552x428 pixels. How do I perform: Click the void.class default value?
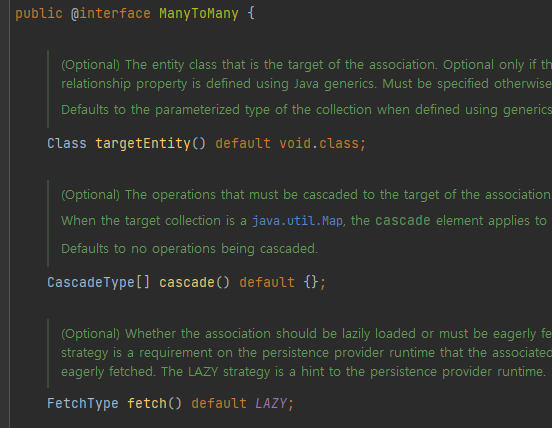pyautogui.click(x=319, y=144)
